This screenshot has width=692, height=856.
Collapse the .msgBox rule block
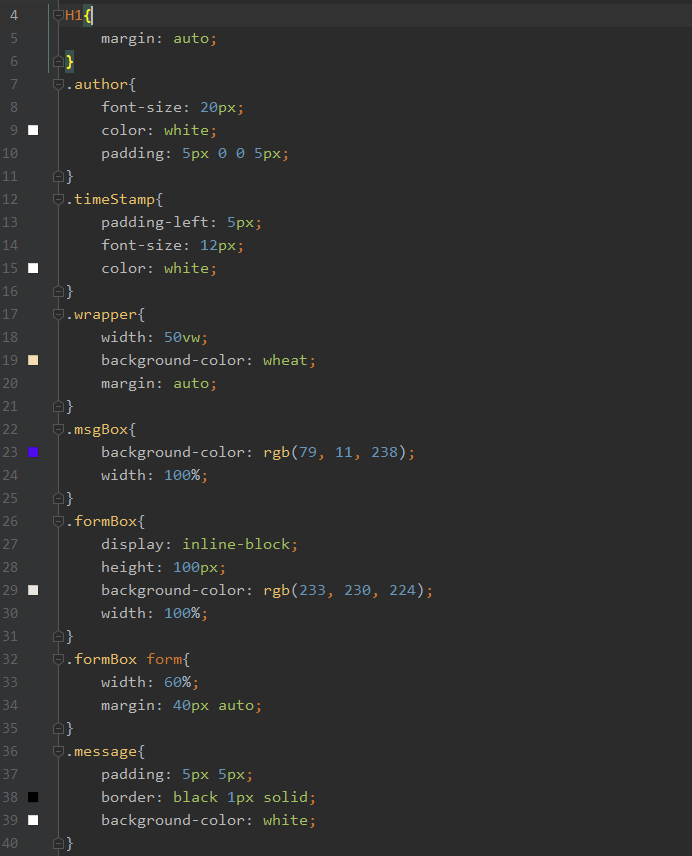[58, 430]
